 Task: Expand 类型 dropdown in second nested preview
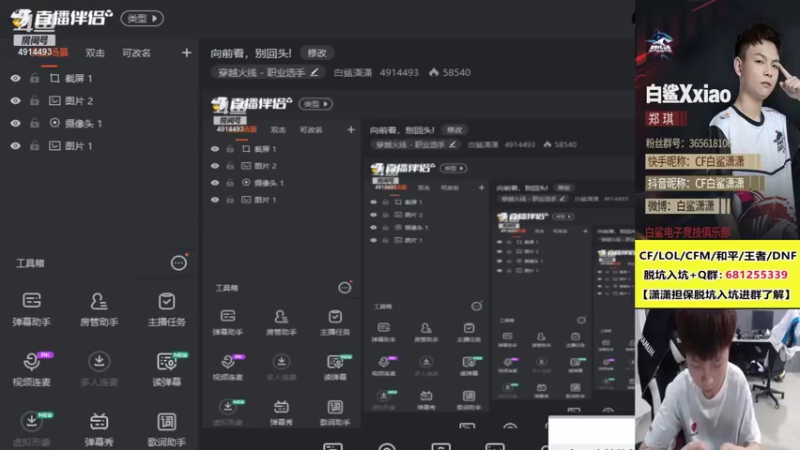coord(454,168)
